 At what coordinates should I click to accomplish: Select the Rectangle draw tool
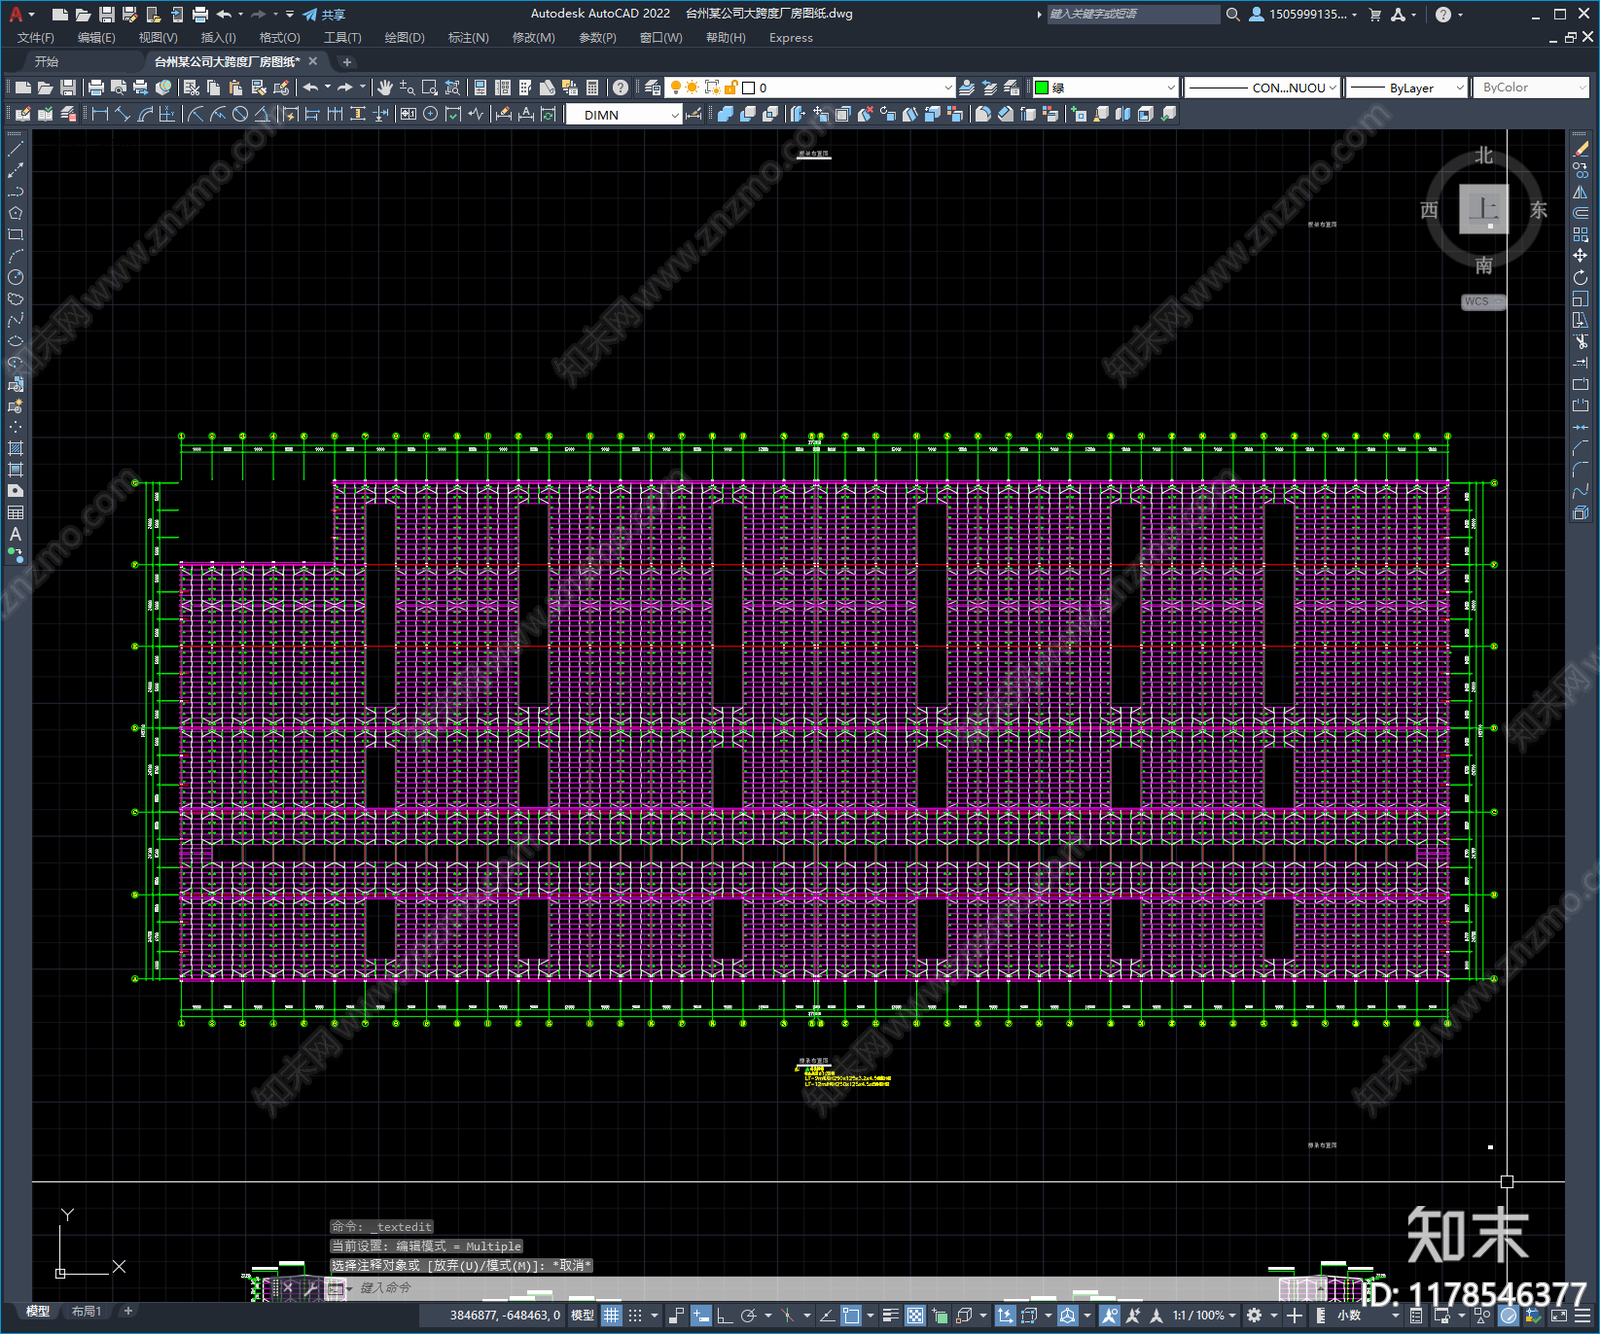tap(15, 234)
